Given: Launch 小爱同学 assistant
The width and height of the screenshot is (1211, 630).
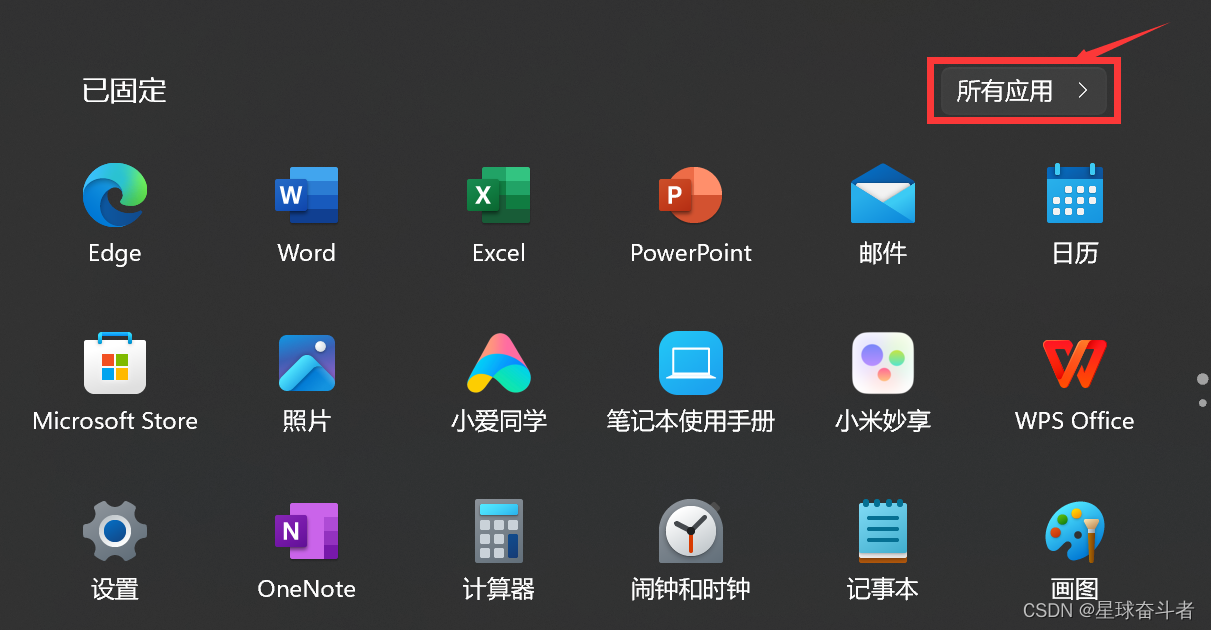Looking at the screenshot, I should (499, 363).
